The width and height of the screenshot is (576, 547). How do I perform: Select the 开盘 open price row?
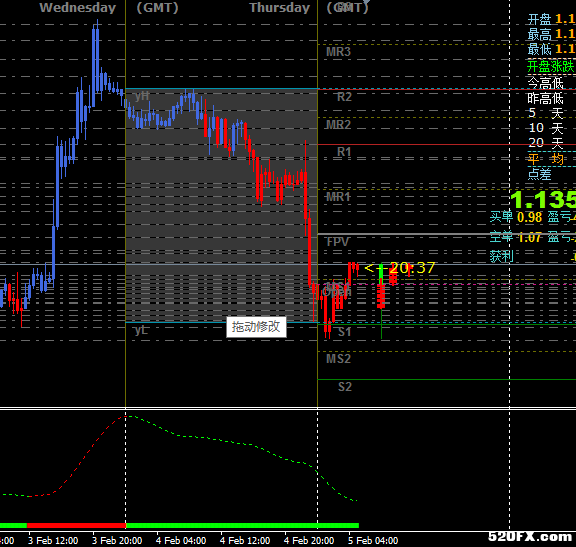click(551, 19)
